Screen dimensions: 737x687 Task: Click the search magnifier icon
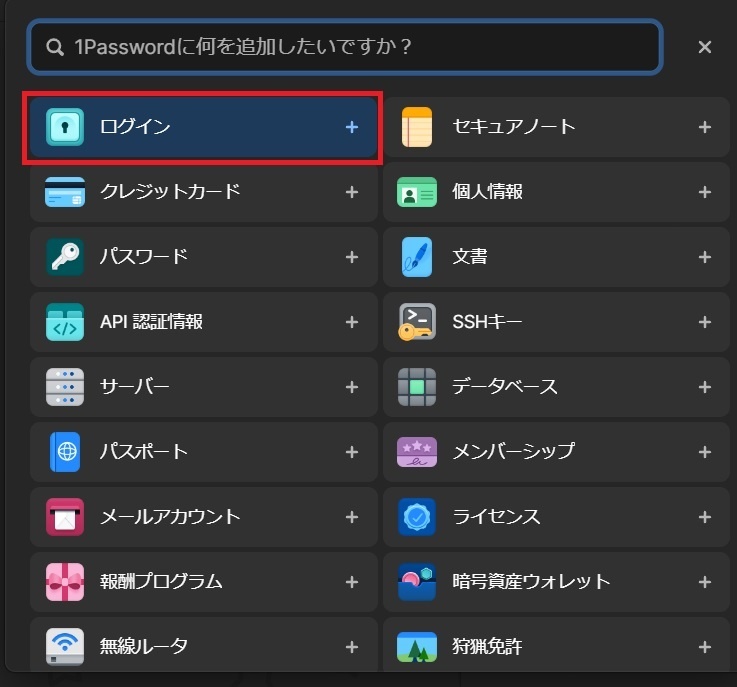55,47
